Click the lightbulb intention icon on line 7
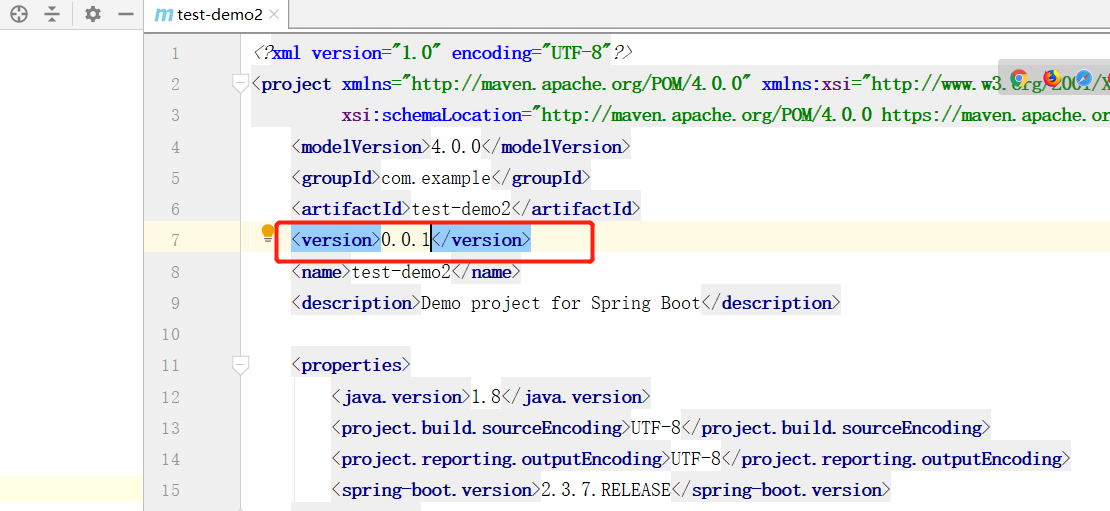1110x511 pixels. pyautogui.click(x=268, y=234)
